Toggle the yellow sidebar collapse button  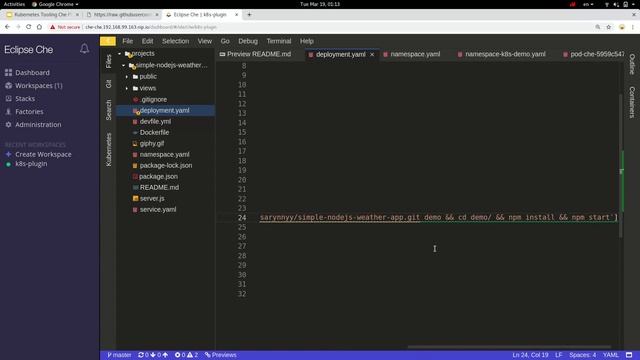click(x=108, y=41)
